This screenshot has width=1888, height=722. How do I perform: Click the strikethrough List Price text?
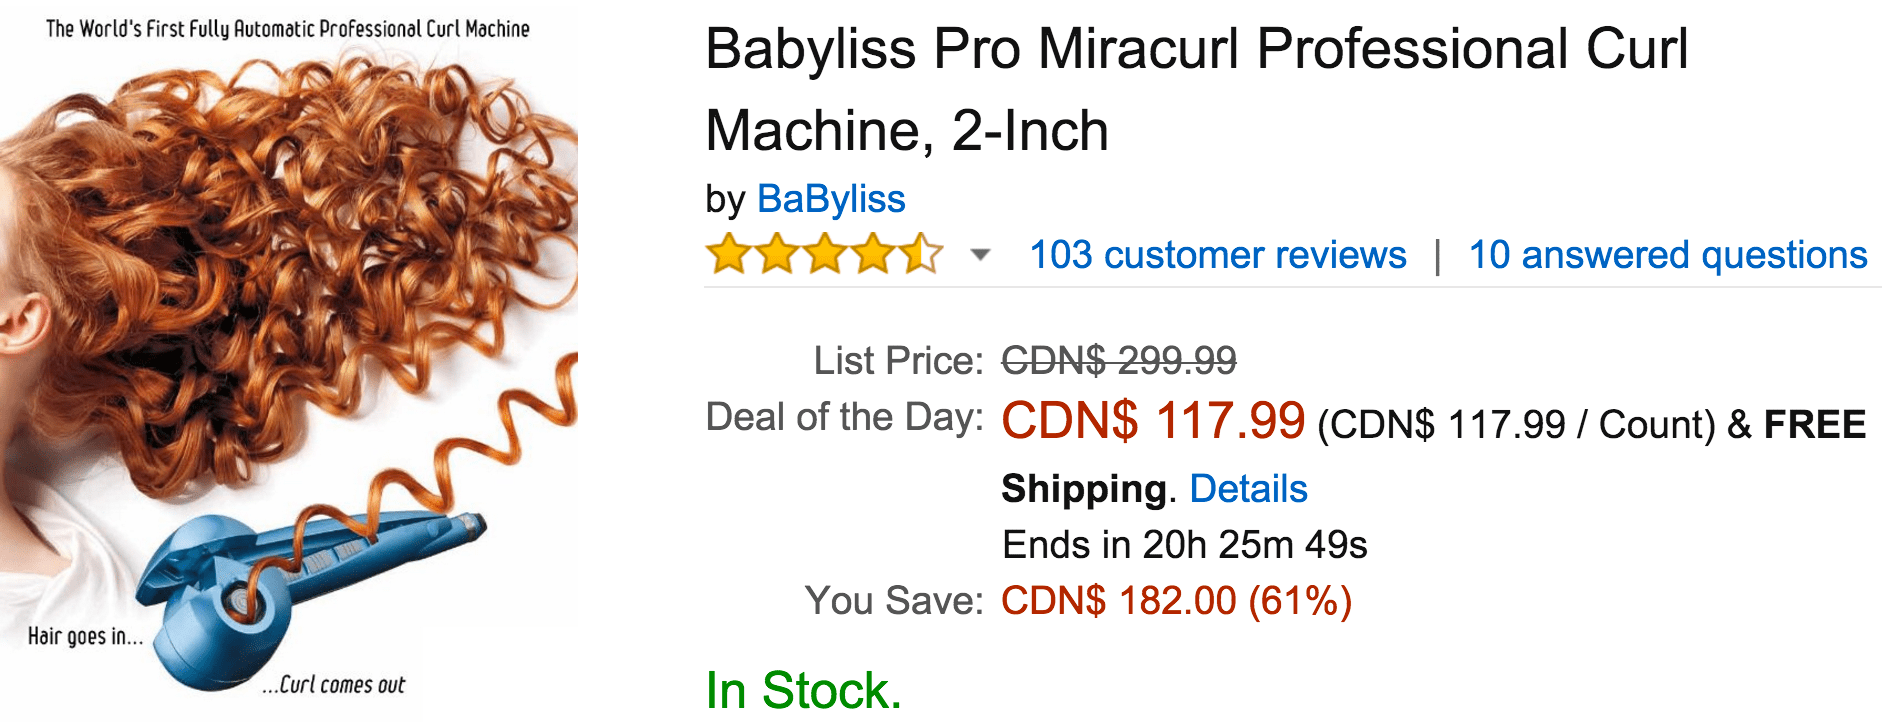[x=1119, y=361]
